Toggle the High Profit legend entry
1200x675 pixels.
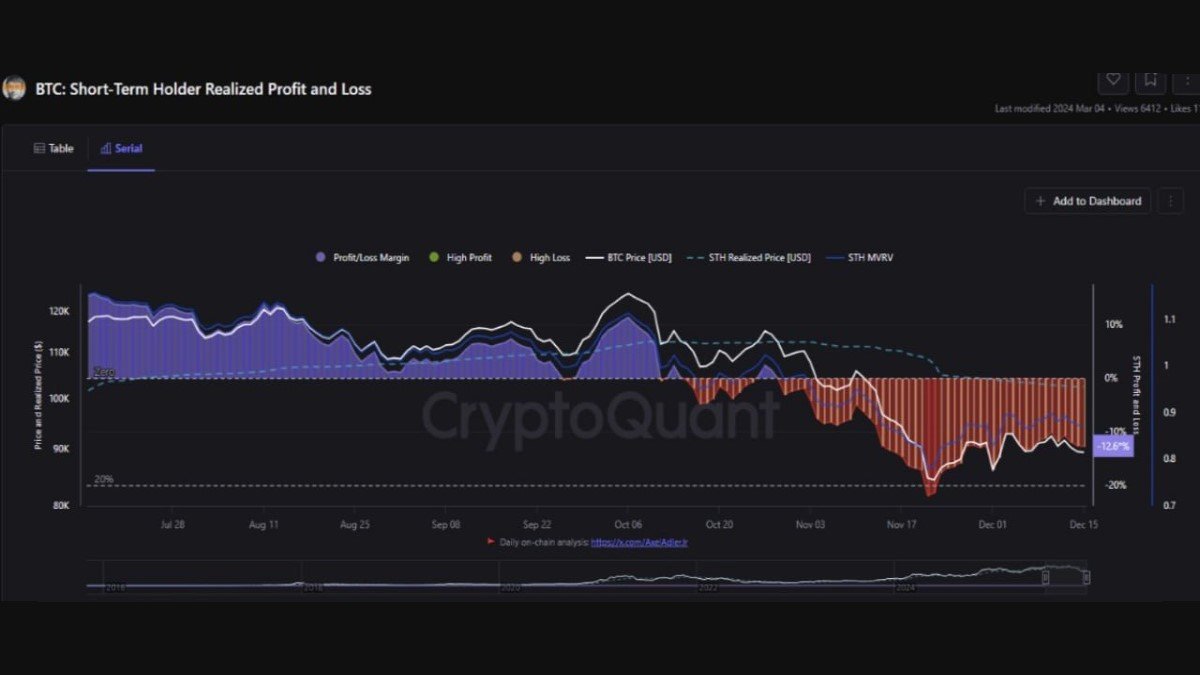coord(460,257)
